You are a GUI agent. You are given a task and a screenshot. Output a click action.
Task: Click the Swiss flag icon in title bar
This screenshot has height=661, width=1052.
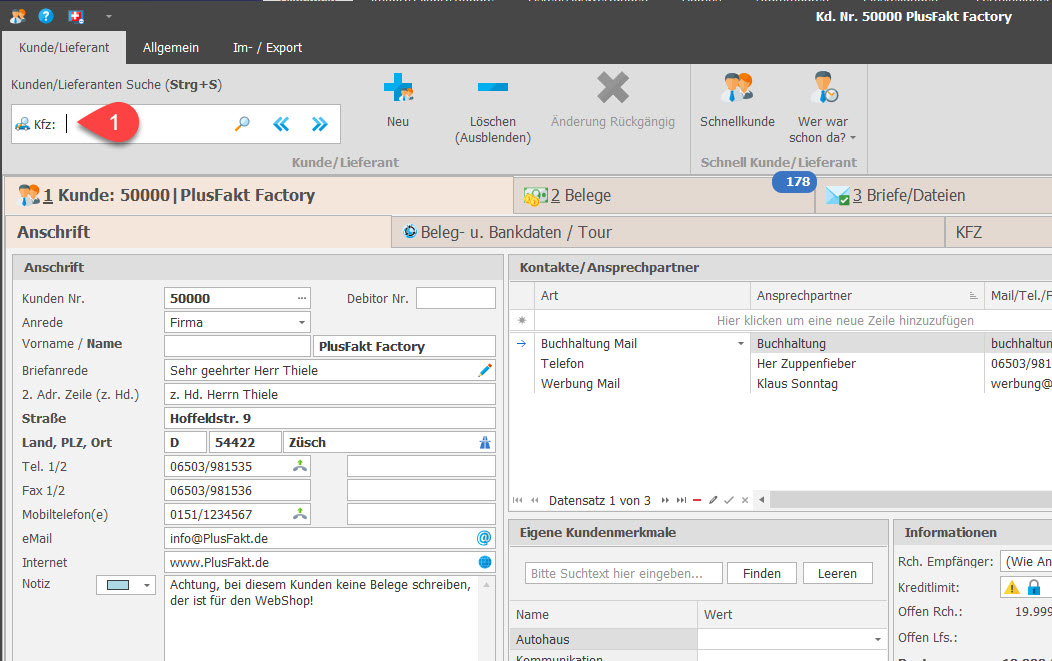click(76, 15)
